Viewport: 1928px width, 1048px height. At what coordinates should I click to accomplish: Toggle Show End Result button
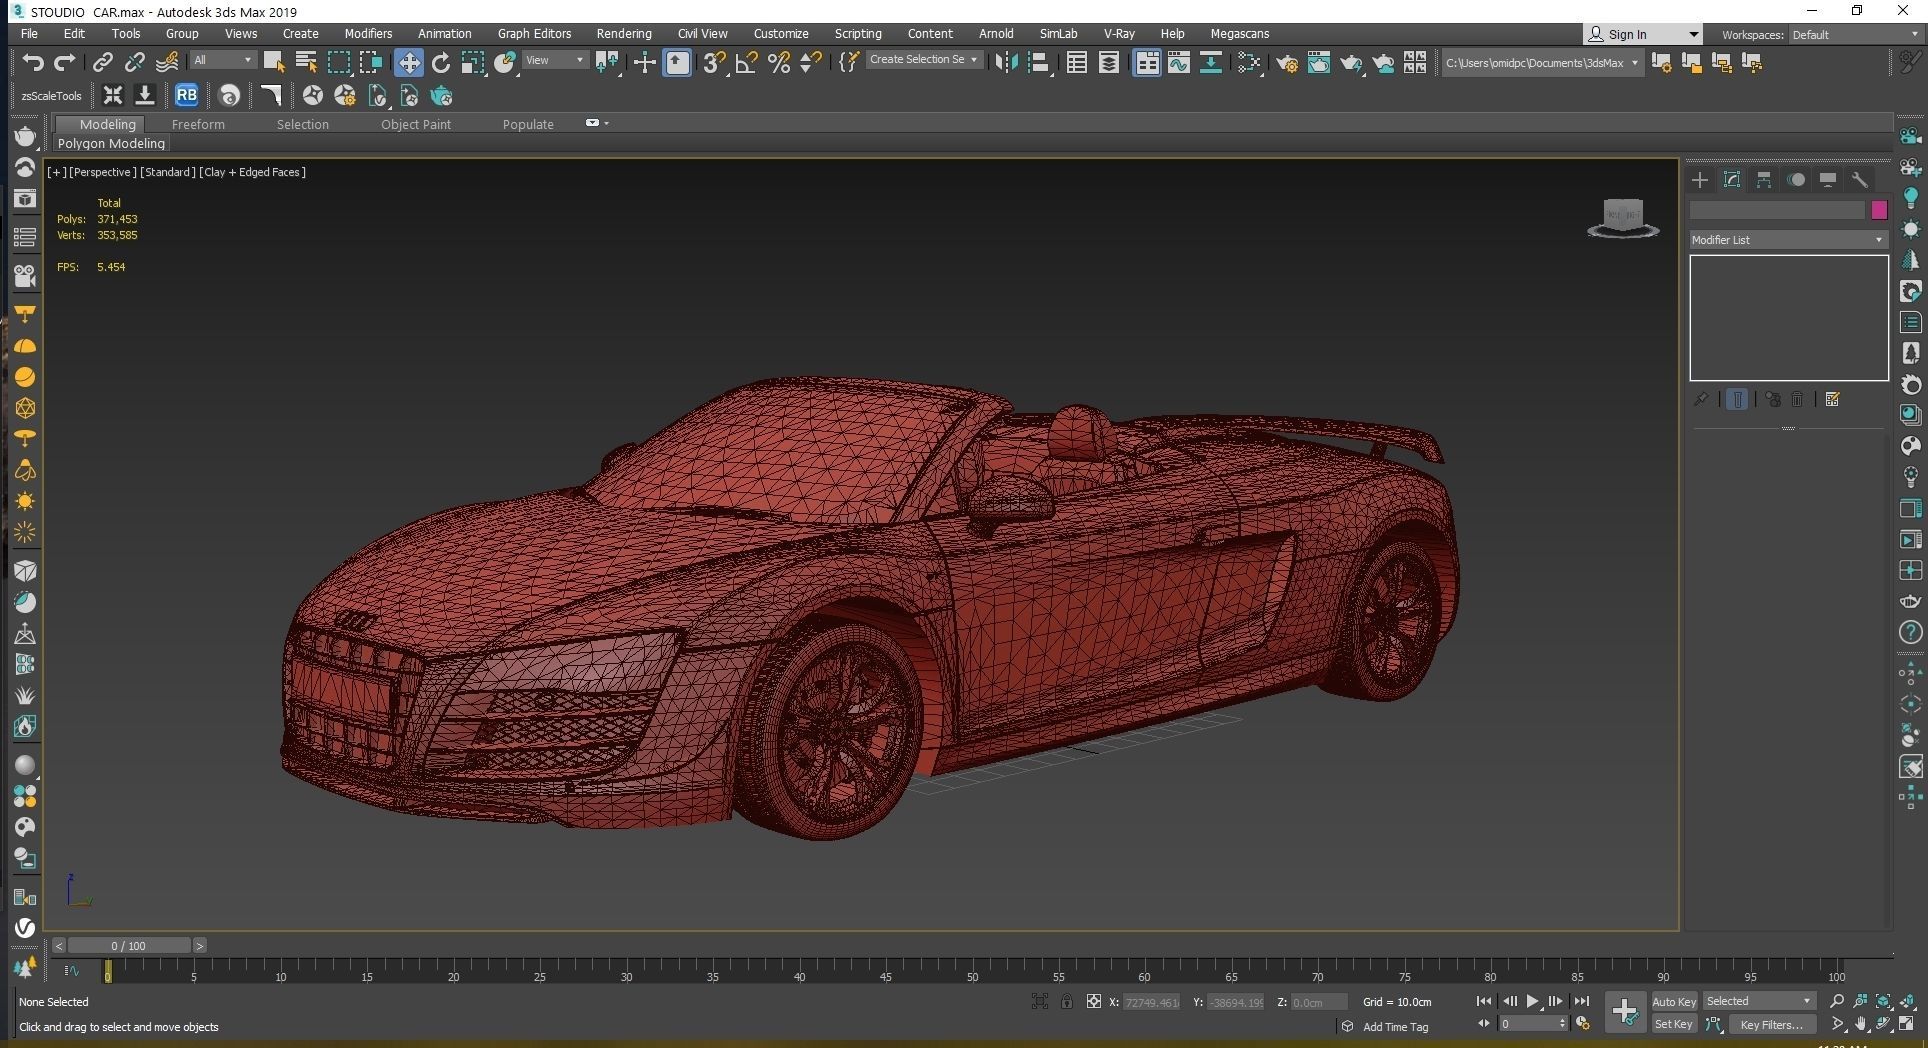point(1737,399)
